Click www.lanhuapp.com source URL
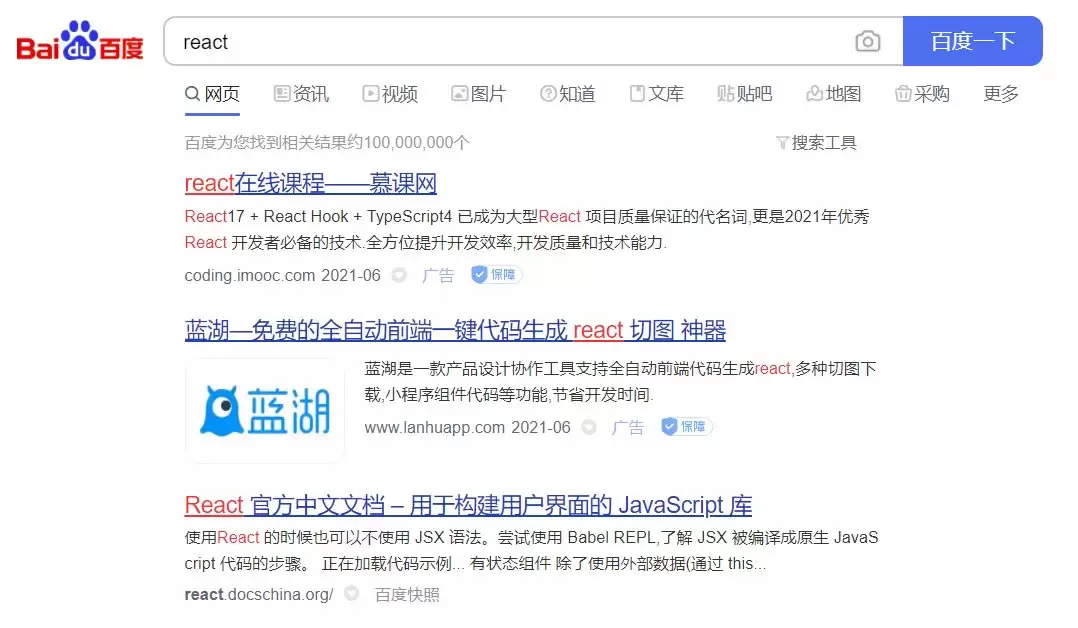 434,427
